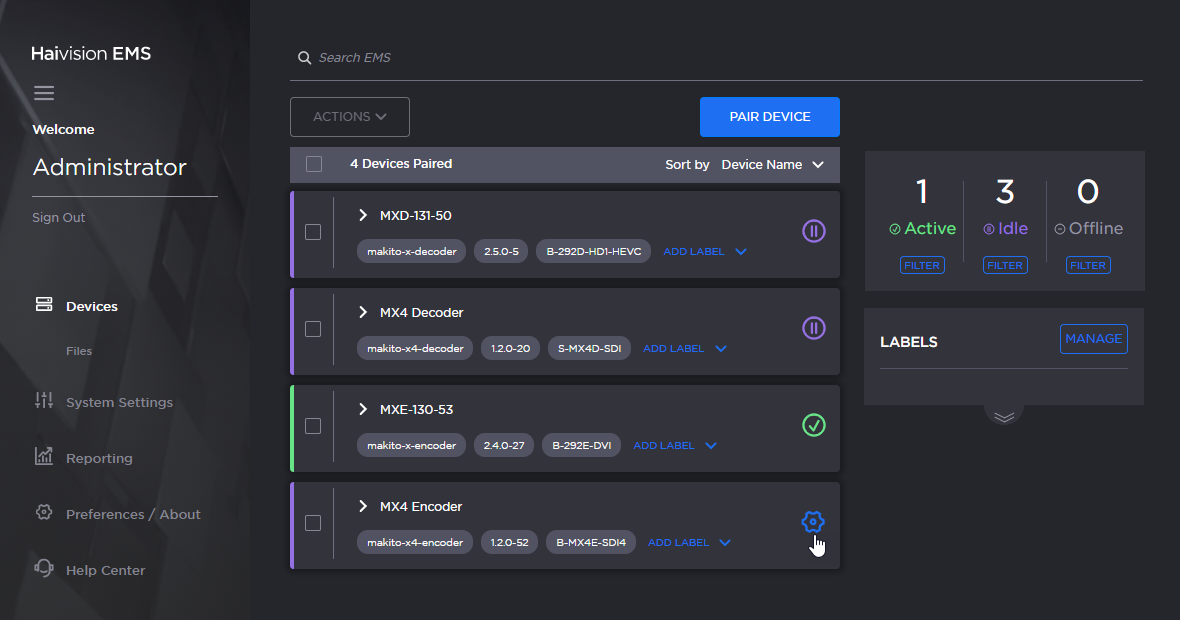Open the ACTIONS dropdown
Viewport: 1180px width, 620px height.
pos(349,116)
